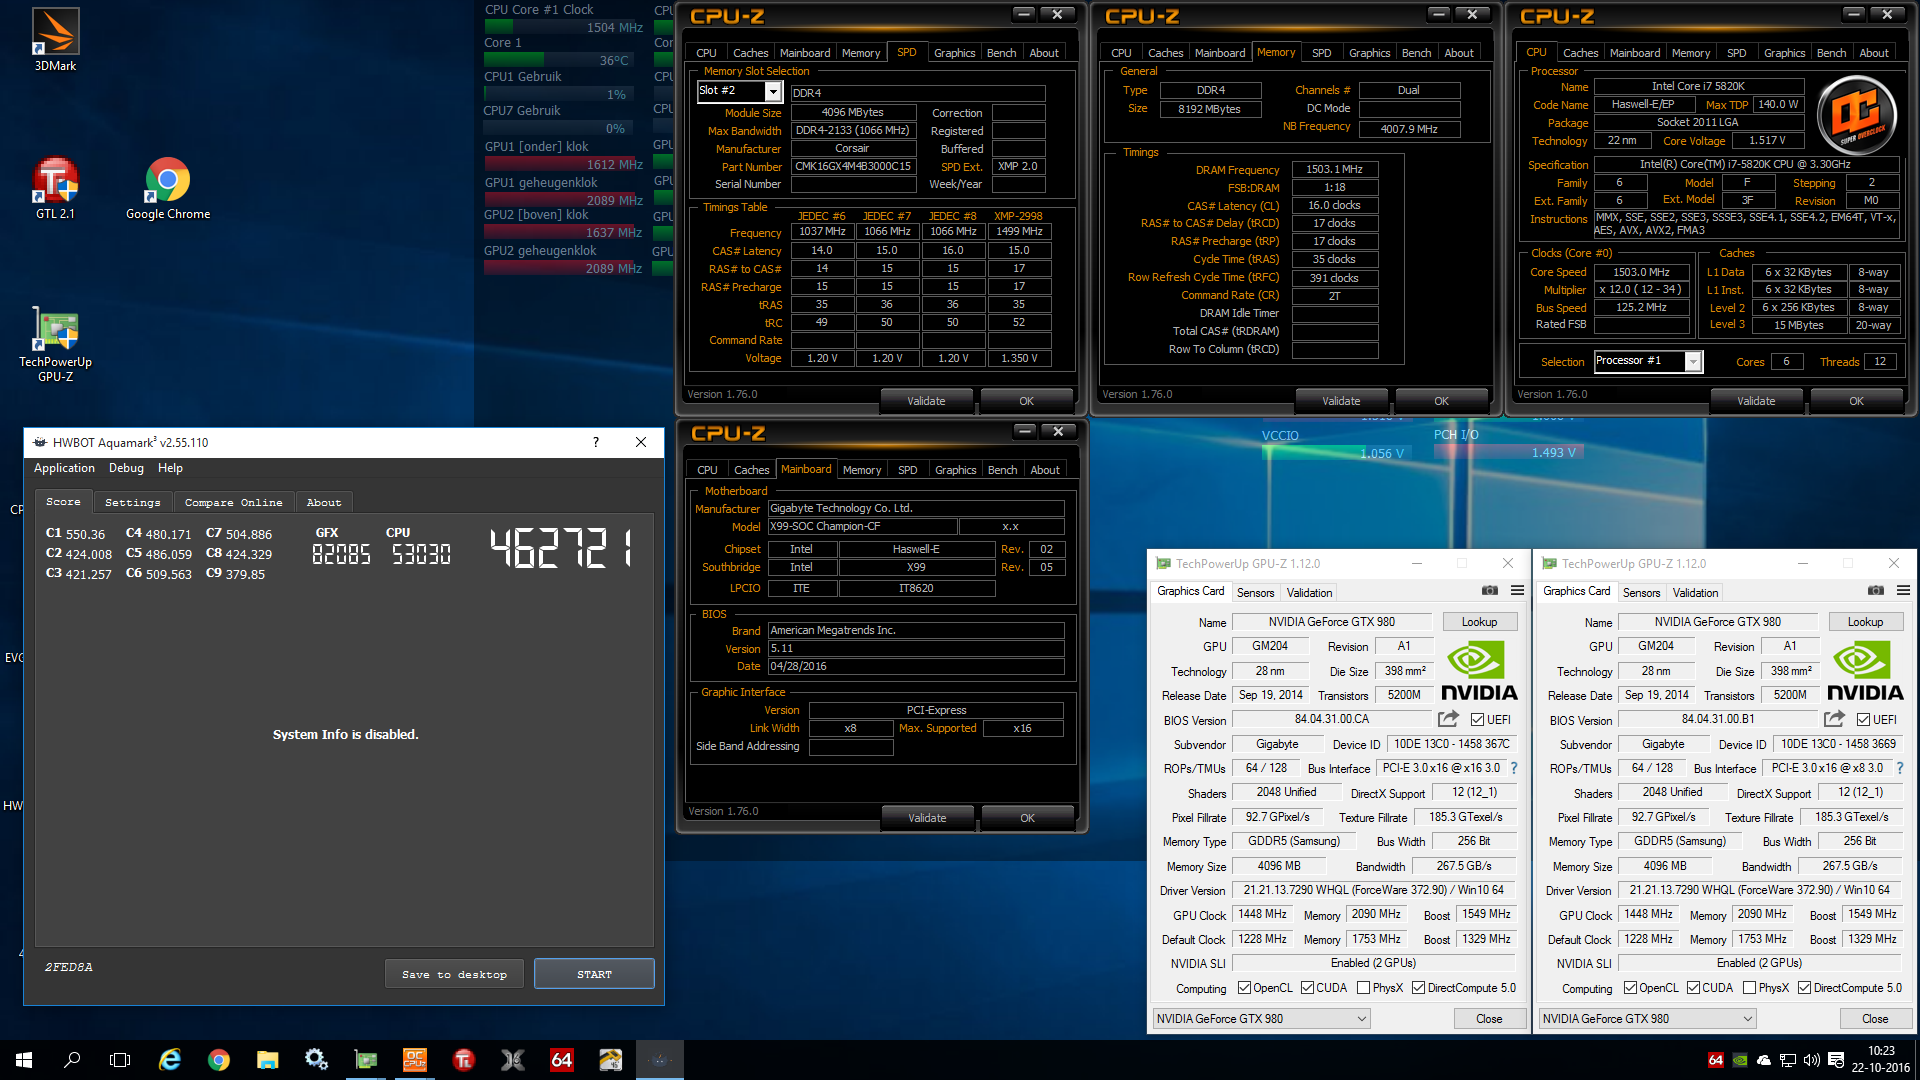
Task: Open the GTL 2.1 desktop shortcut
Action: (55, 188)
